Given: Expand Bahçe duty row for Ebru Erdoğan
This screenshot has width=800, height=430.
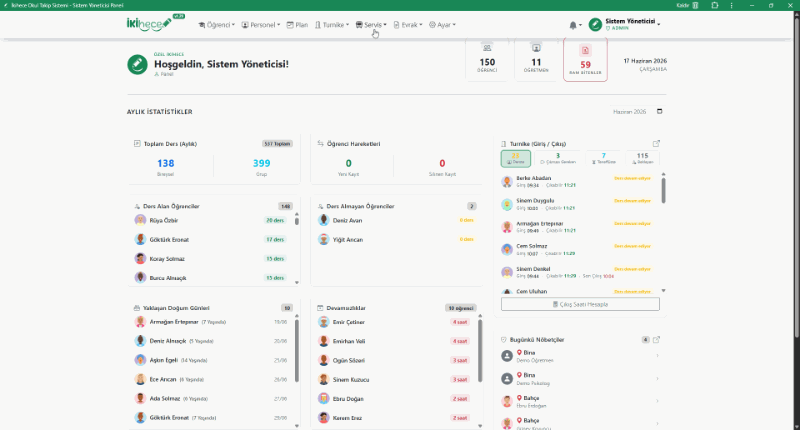Looking at the screenshot, I should [580, 401].
